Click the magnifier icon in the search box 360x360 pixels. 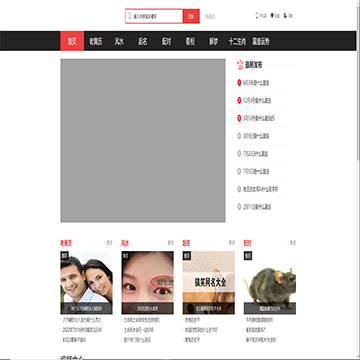point(130,16)
